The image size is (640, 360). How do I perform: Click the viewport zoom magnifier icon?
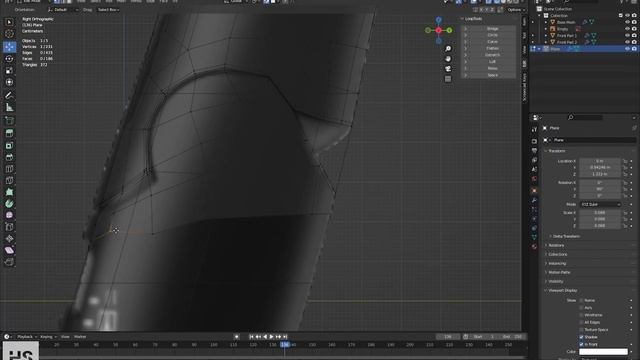pyautogui.click(x=448, y=49)
